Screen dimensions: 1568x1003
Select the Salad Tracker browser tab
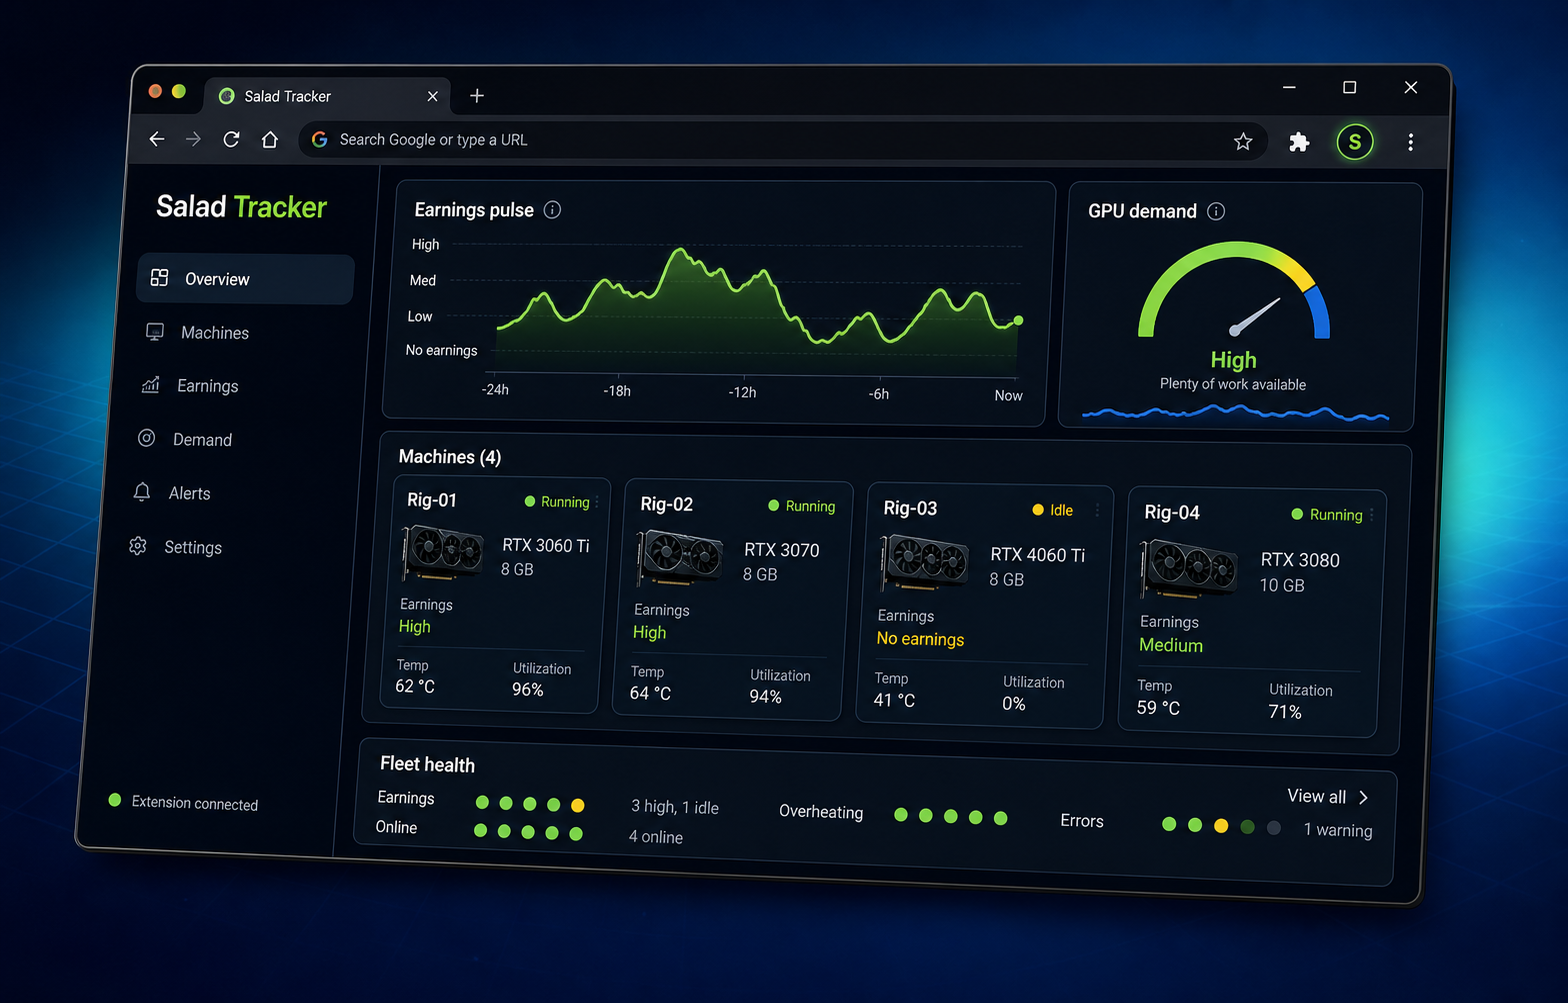point(328,96)
